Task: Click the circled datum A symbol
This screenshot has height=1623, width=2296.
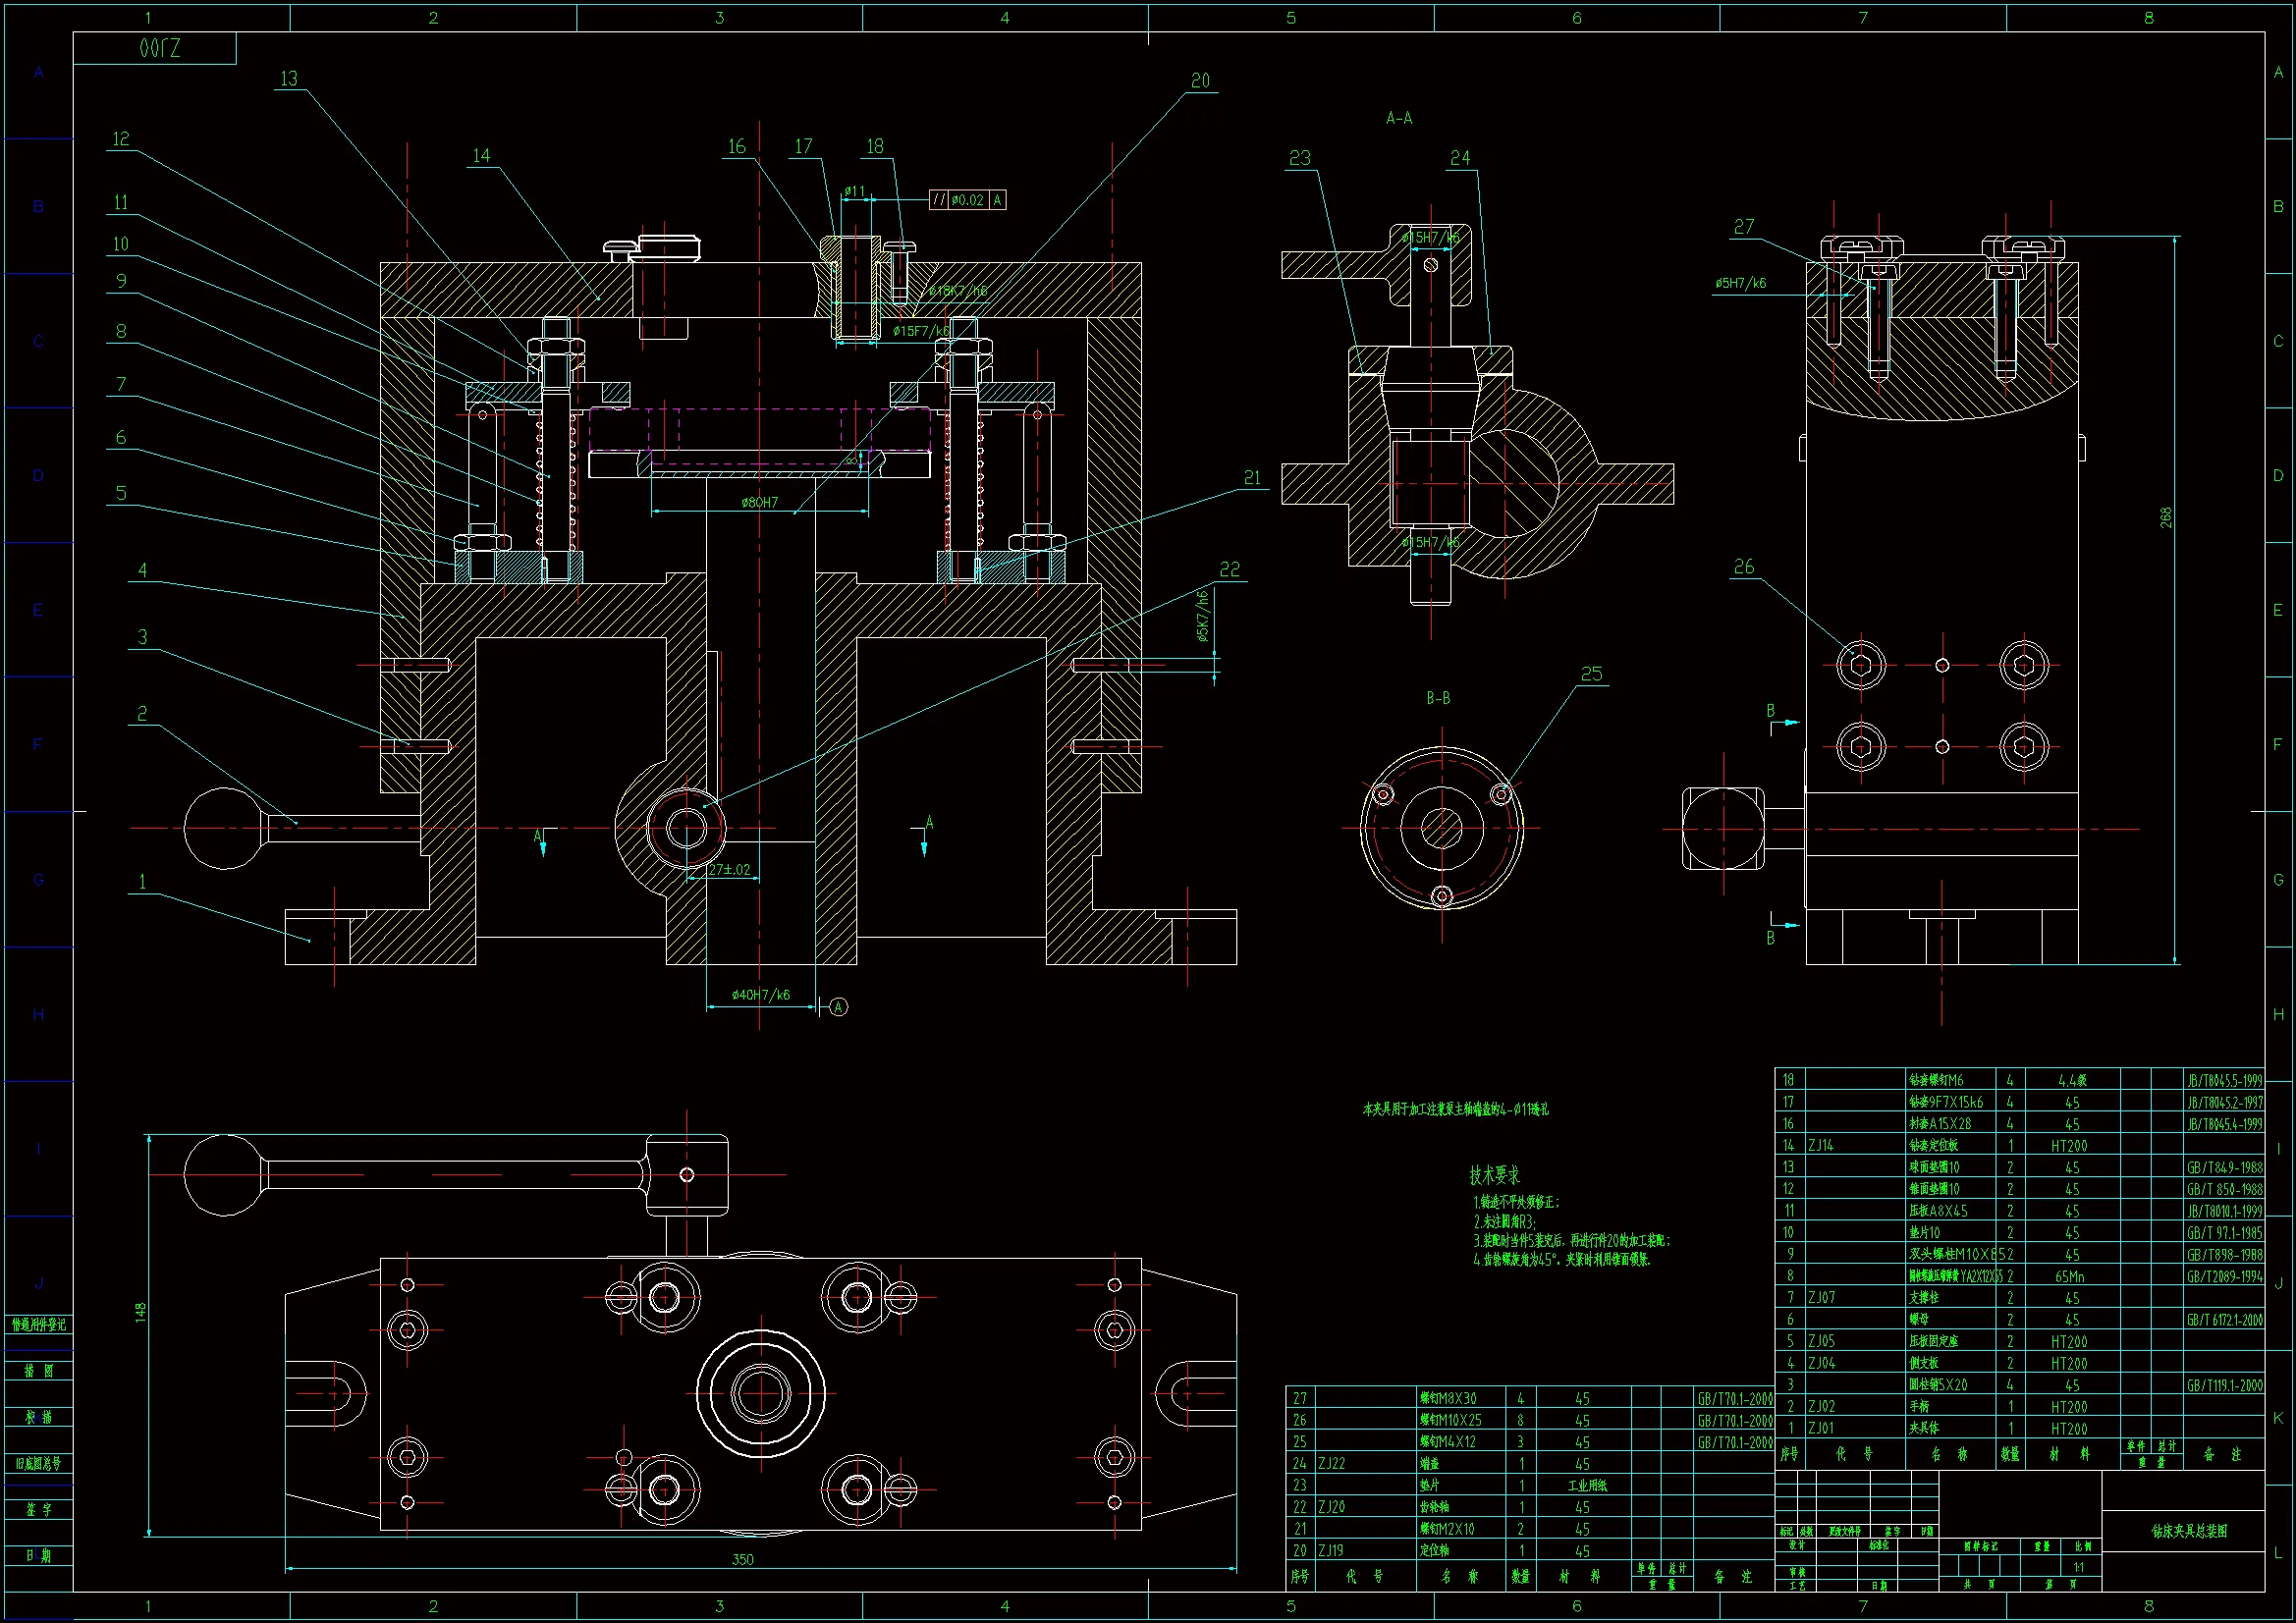Action: tap(839, 1007)
